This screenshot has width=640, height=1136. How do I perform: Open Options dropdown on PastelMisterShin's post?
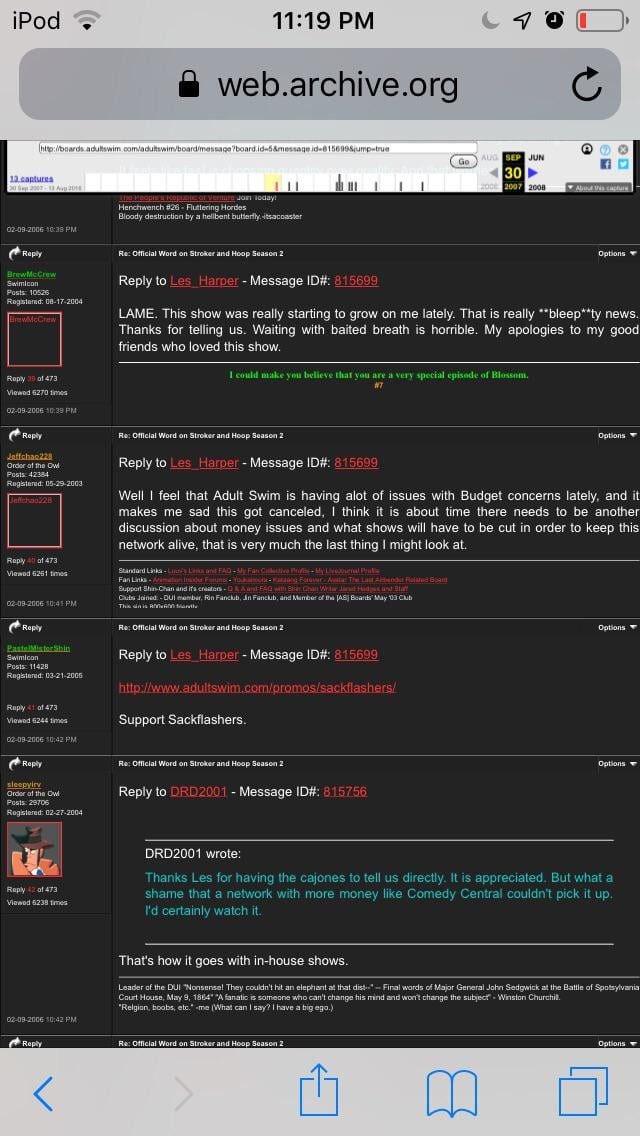pyautogui.click(x=618, y=627)
